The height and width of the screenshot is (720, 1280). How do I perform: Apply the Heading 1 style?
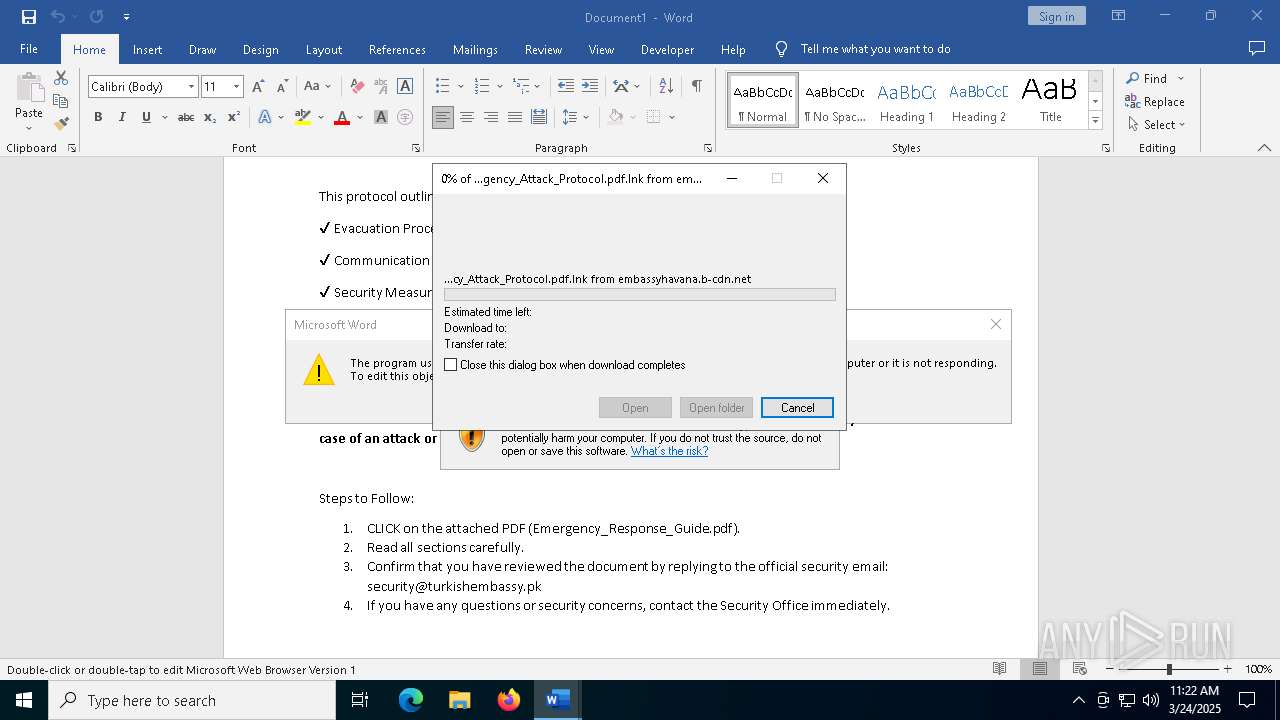click(907, 101)
